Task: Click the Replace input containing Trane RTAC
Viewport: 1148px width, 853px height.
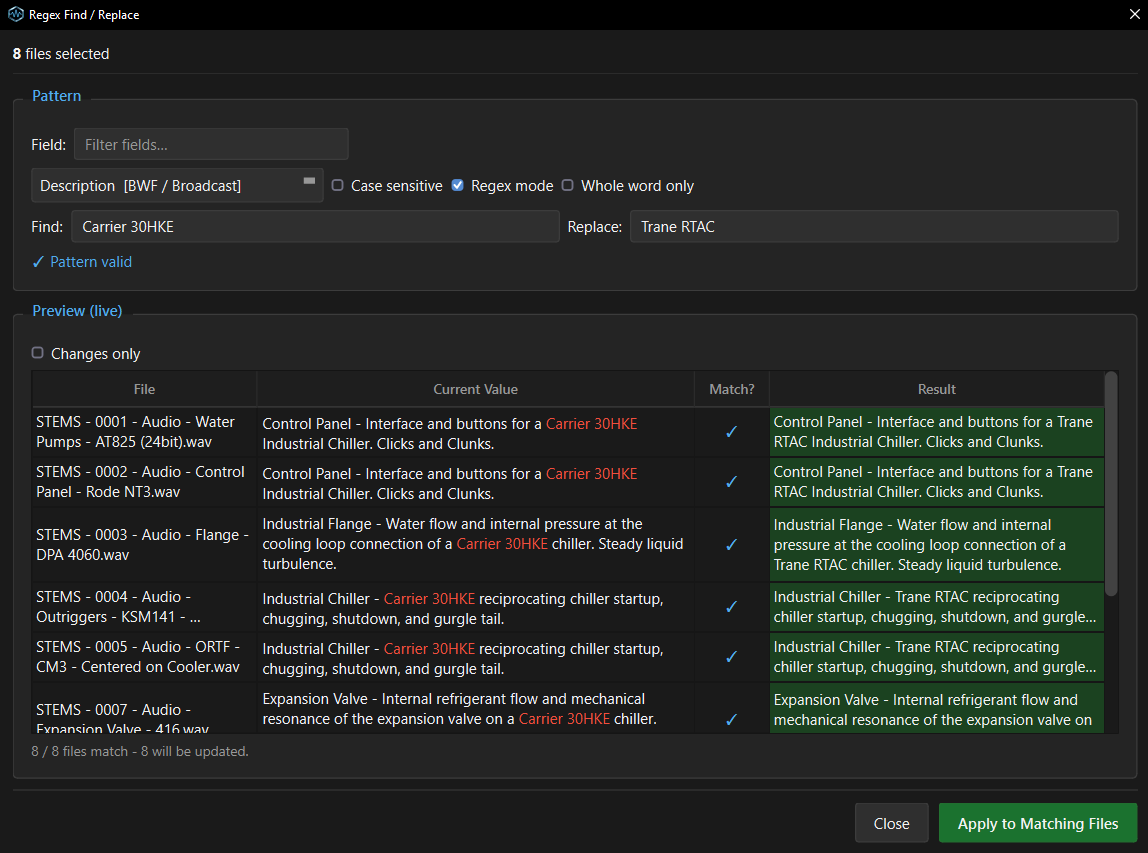Action: click(874, 226)
